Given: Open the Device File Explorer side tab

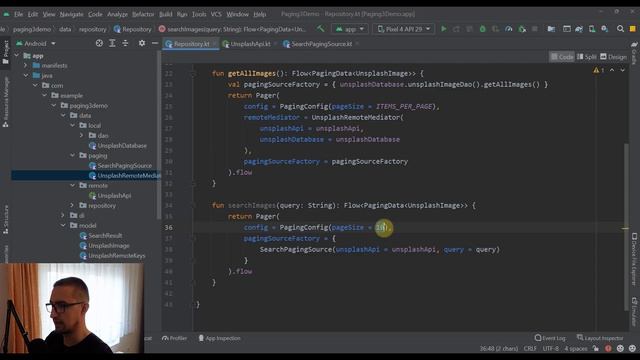Looking at the screenshot, I should pyautogui.click(x=634, y=260).
